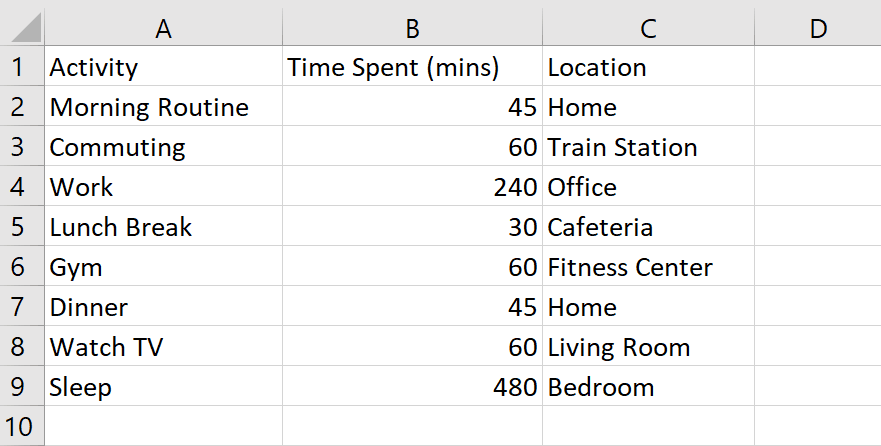Select the Morning Routine cell
Screen dimensions: 881x446
pos(163,107)
